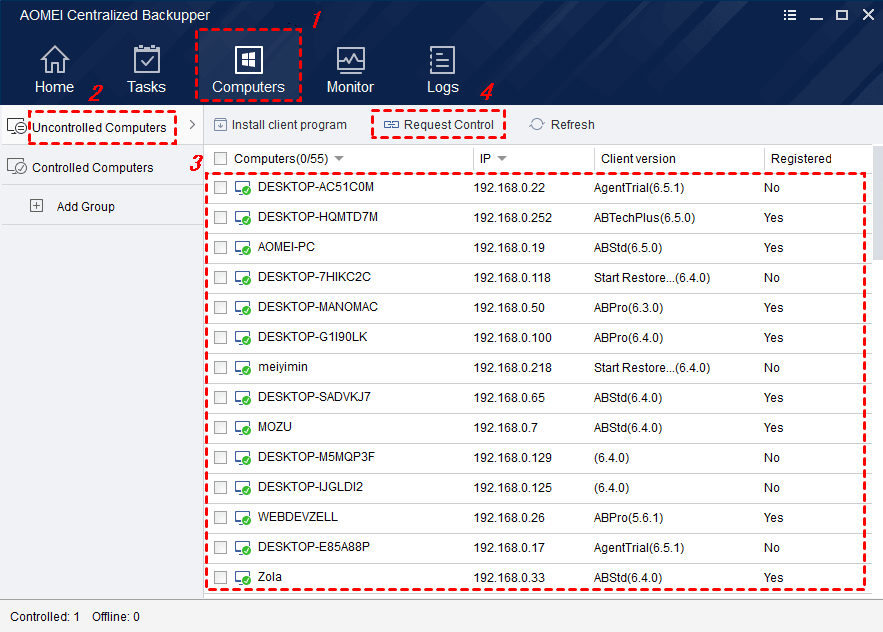Open the Logs icon

tap(442, 60)
